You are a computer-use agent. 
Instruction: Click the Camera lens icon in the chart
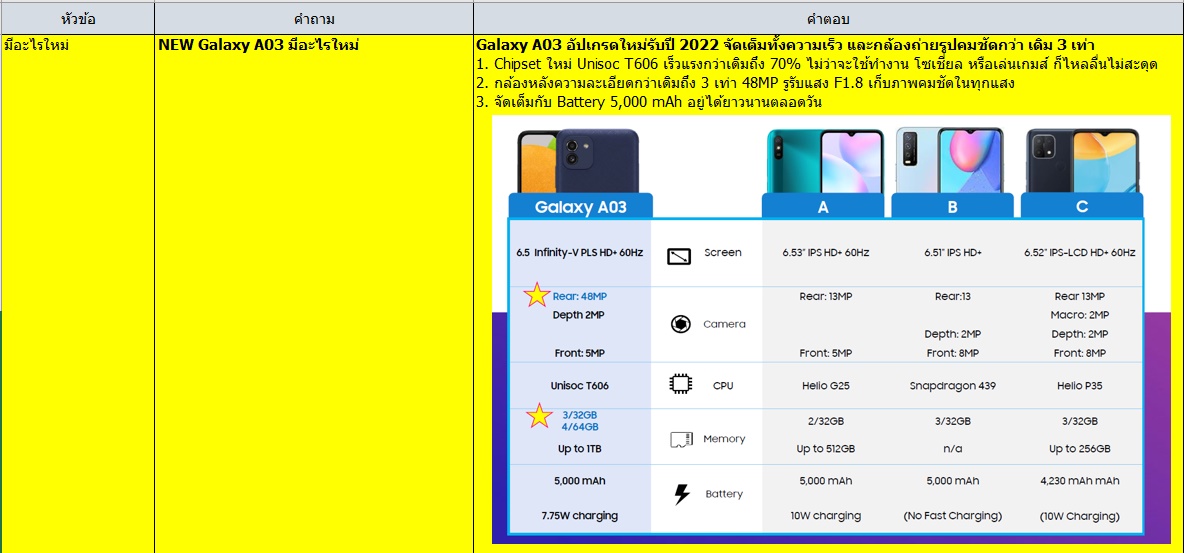(x=680, y=324)
